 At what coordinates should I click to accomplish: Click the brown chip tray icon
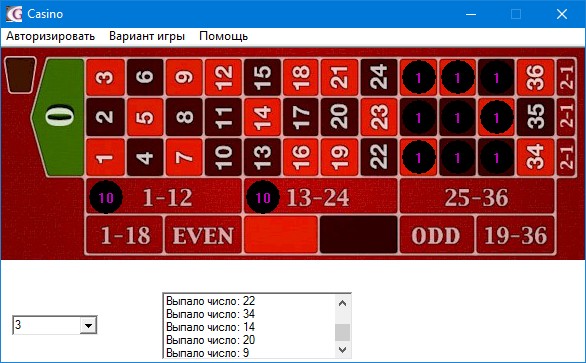tap(21, 75)
